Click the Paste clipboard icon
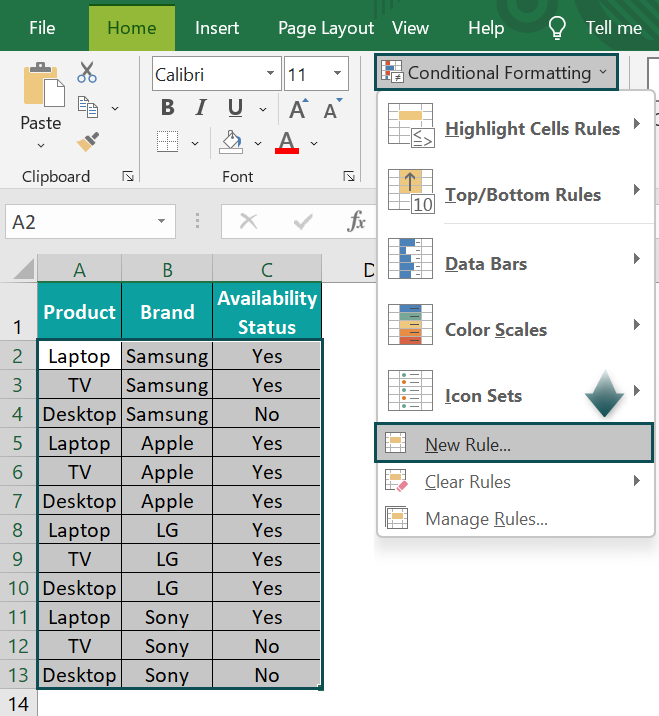This screenshot has height=716, width=659. point(43,85)
